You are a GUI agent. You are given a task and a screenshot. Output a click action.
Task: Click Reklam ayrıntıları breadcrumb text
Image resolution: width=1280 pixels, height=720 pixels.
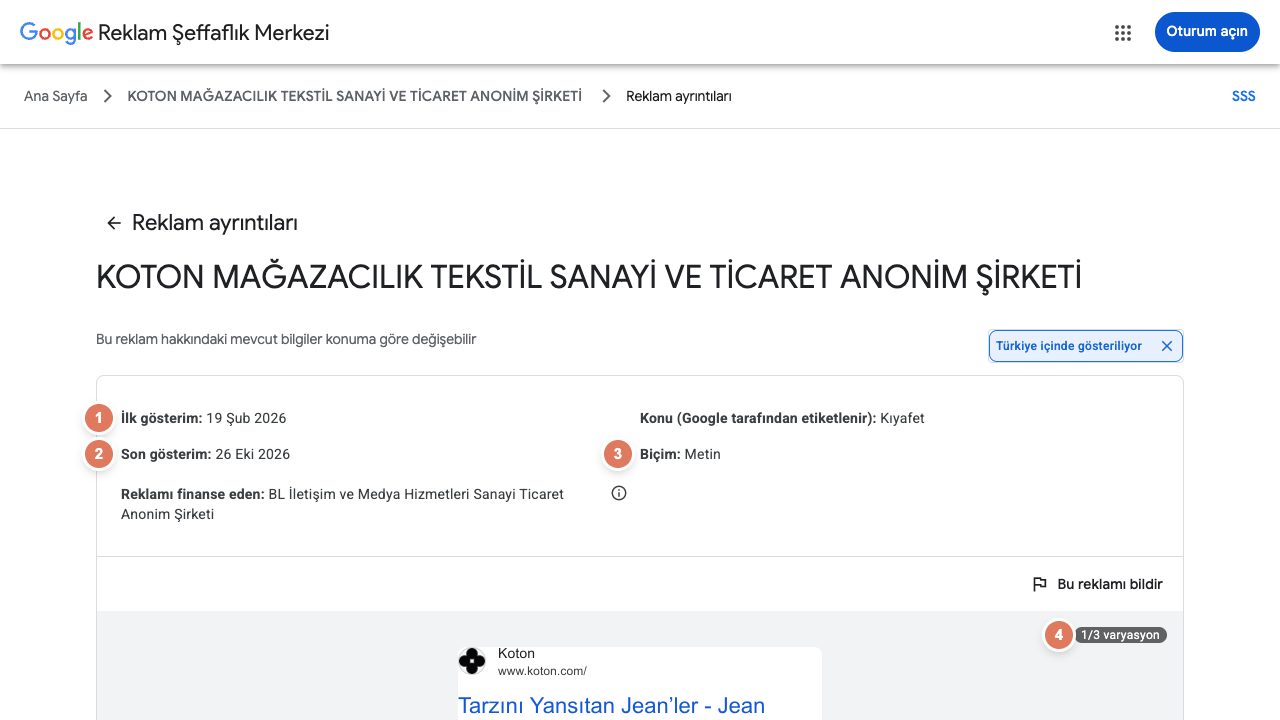(x=678, y=96)
